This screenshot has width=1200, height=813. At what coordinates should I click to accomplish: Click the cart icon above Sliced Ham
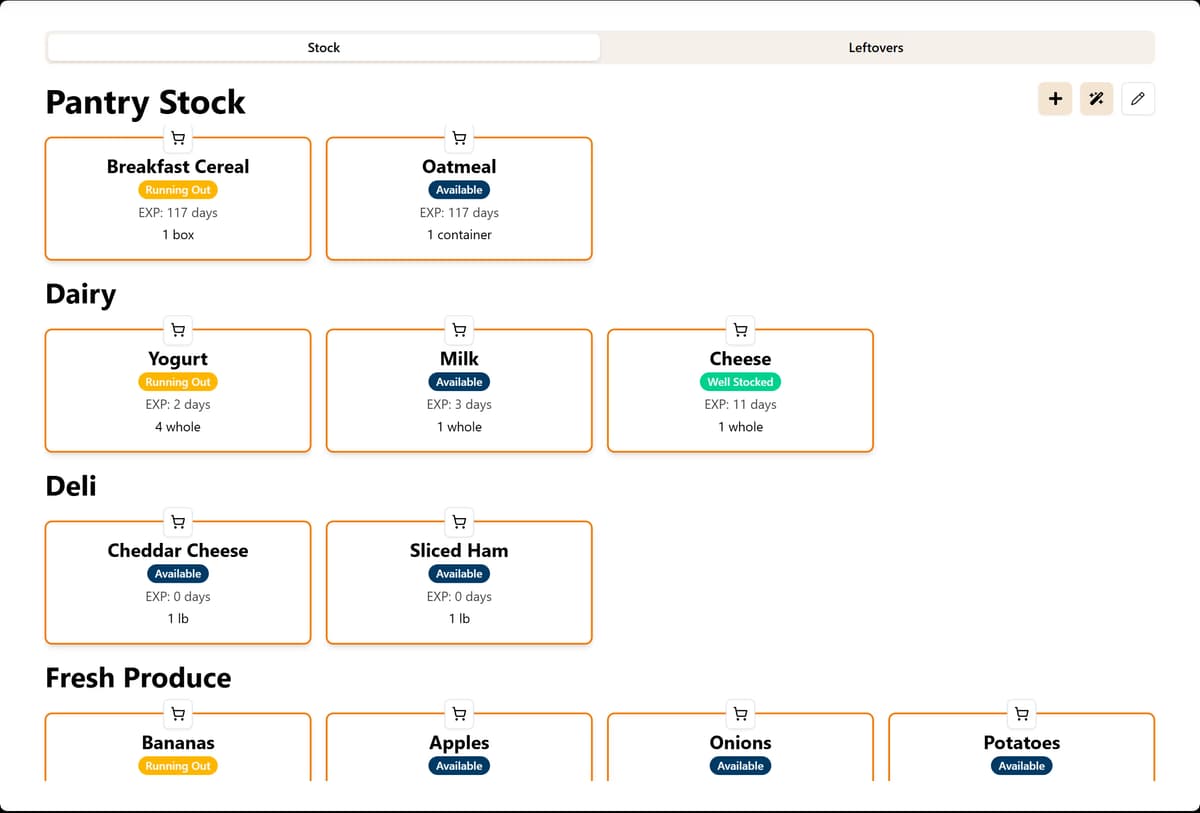(x=459, y=522)
